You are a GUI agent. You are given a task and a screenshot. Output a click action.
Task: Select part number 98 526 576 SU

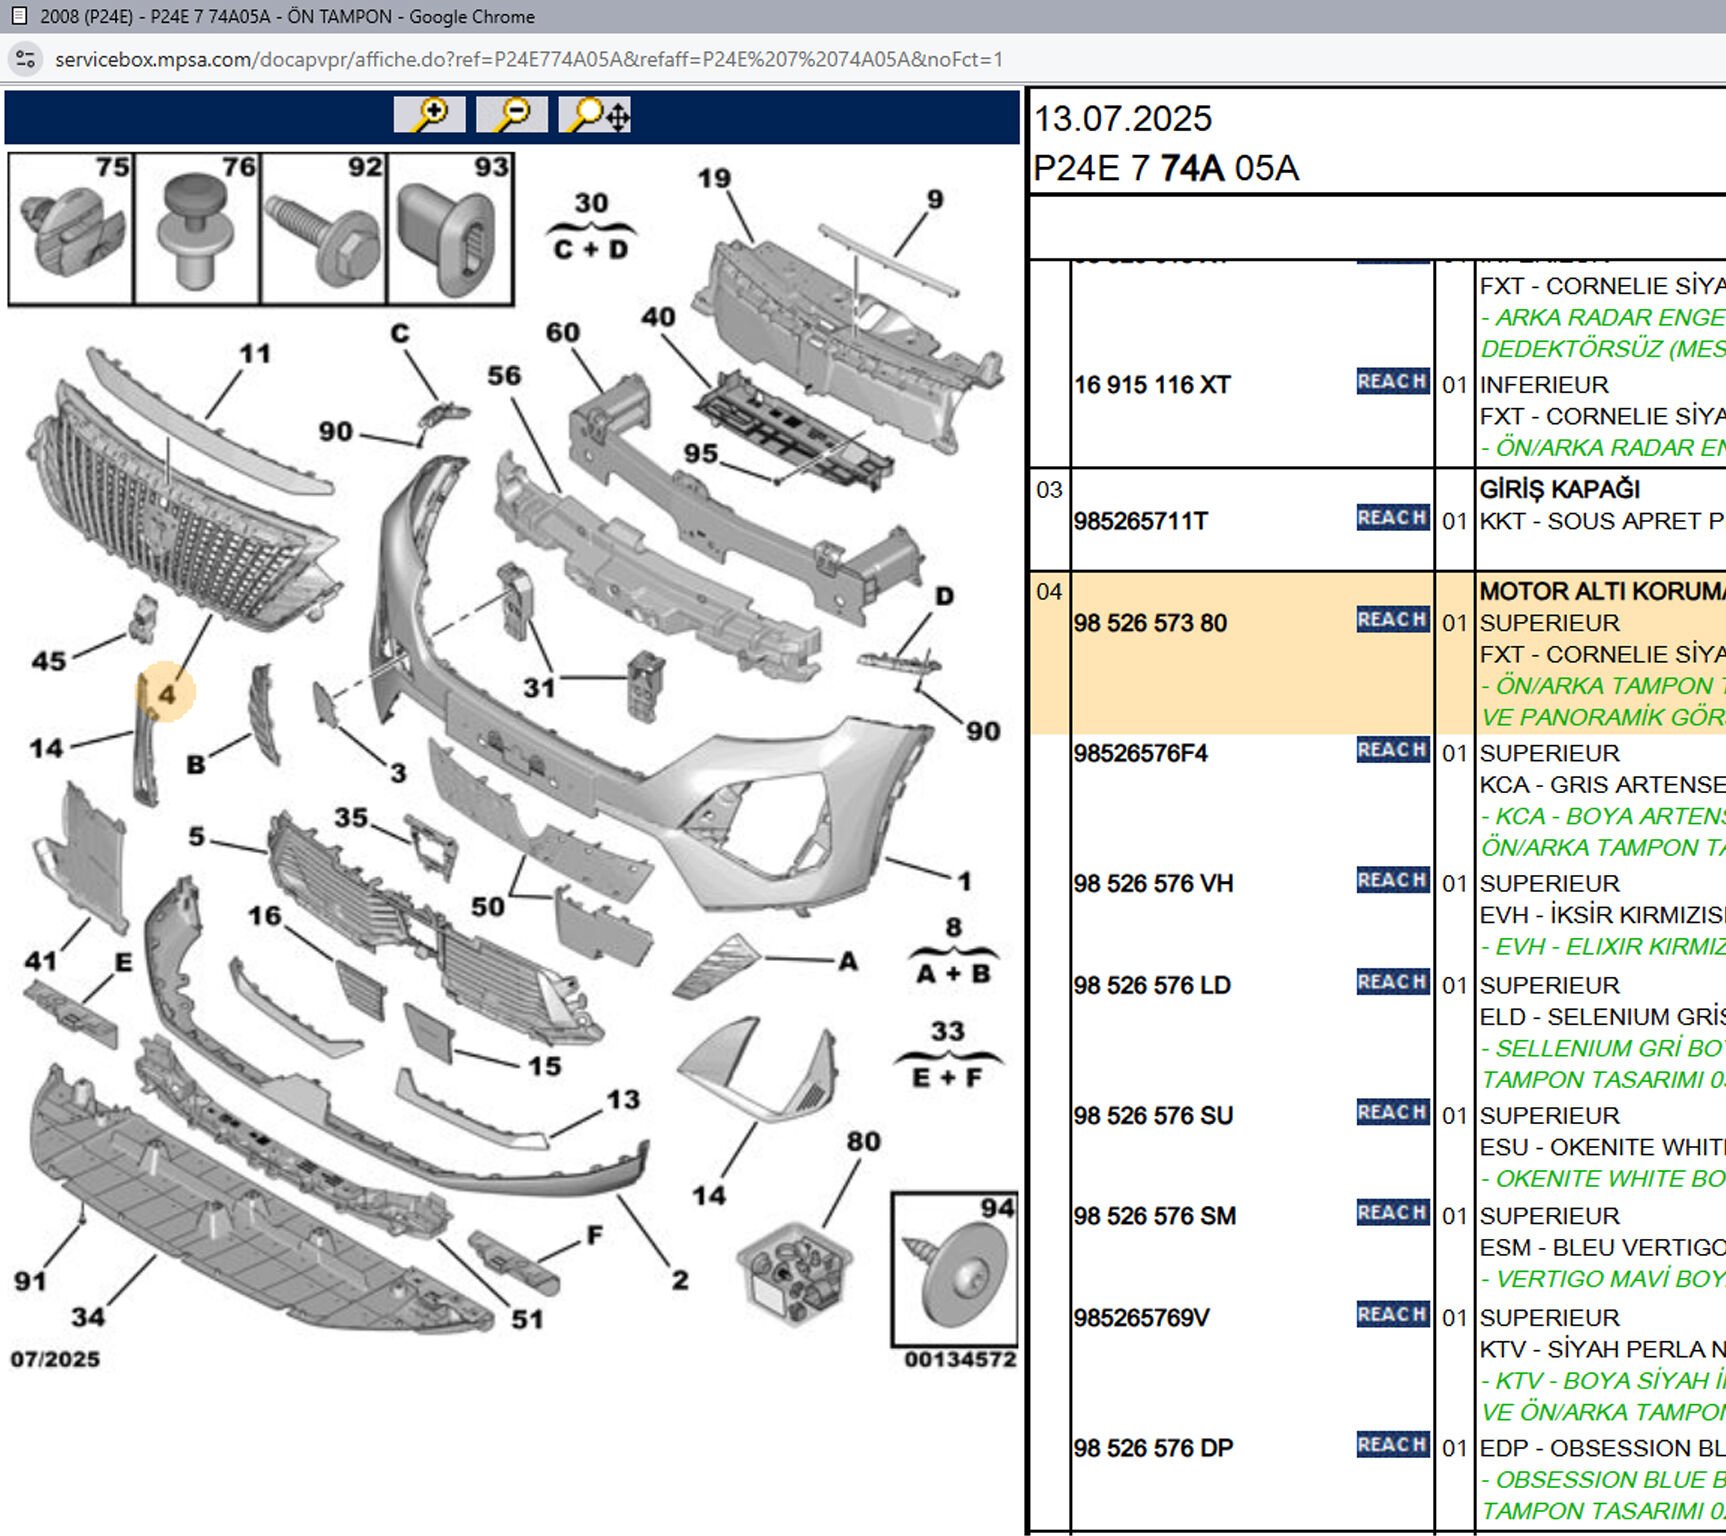click(1153, 1116)
